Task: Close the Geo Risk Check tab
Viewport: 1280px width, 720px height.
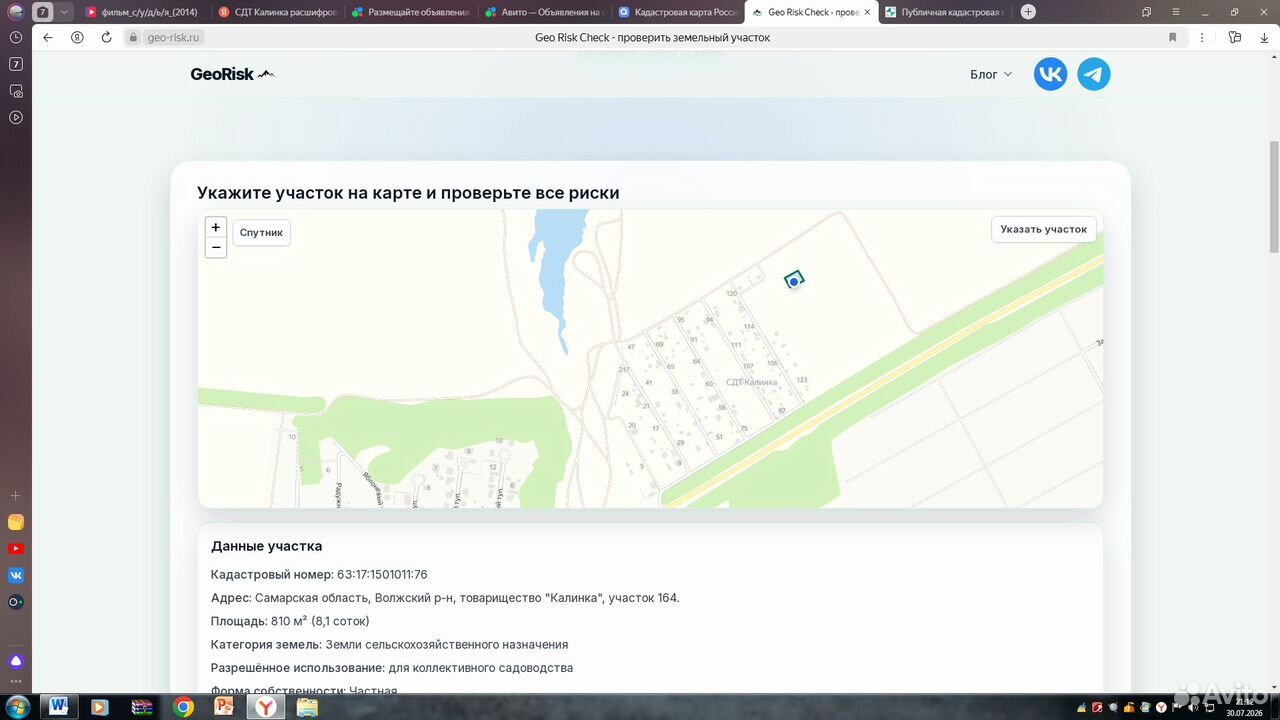Action: 867,12
